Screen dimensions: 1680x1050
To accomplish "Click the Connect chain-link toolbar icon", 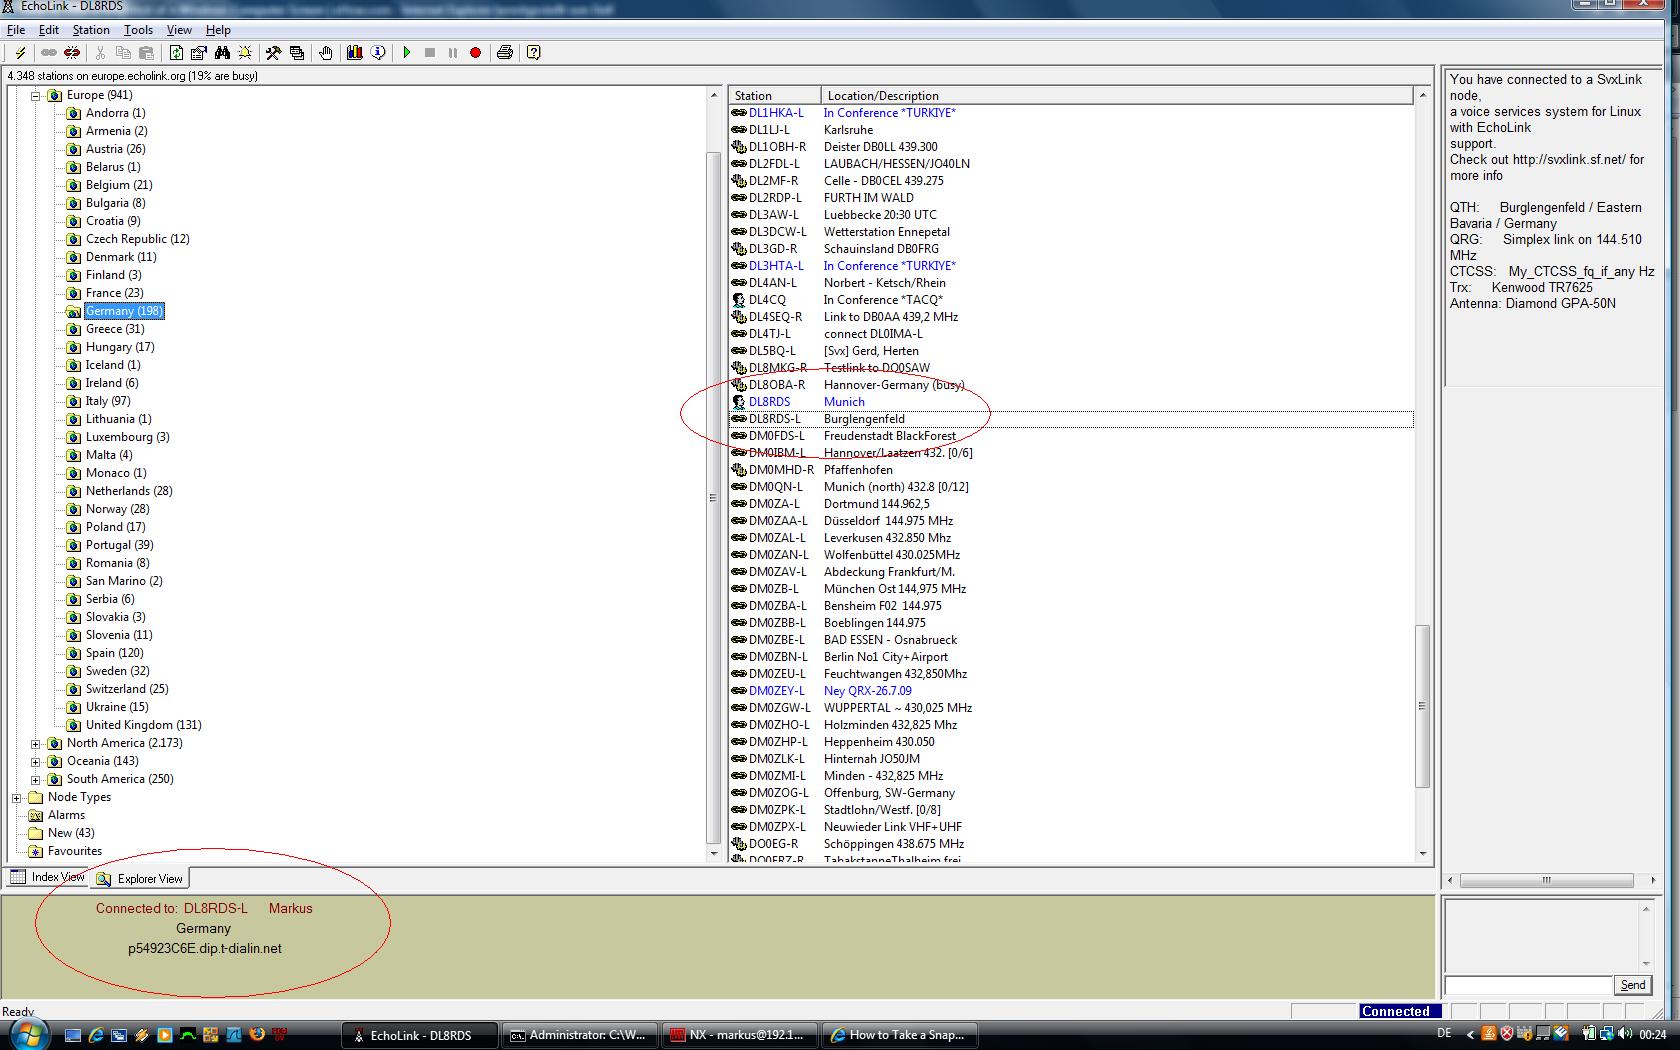I will (48, 53).
